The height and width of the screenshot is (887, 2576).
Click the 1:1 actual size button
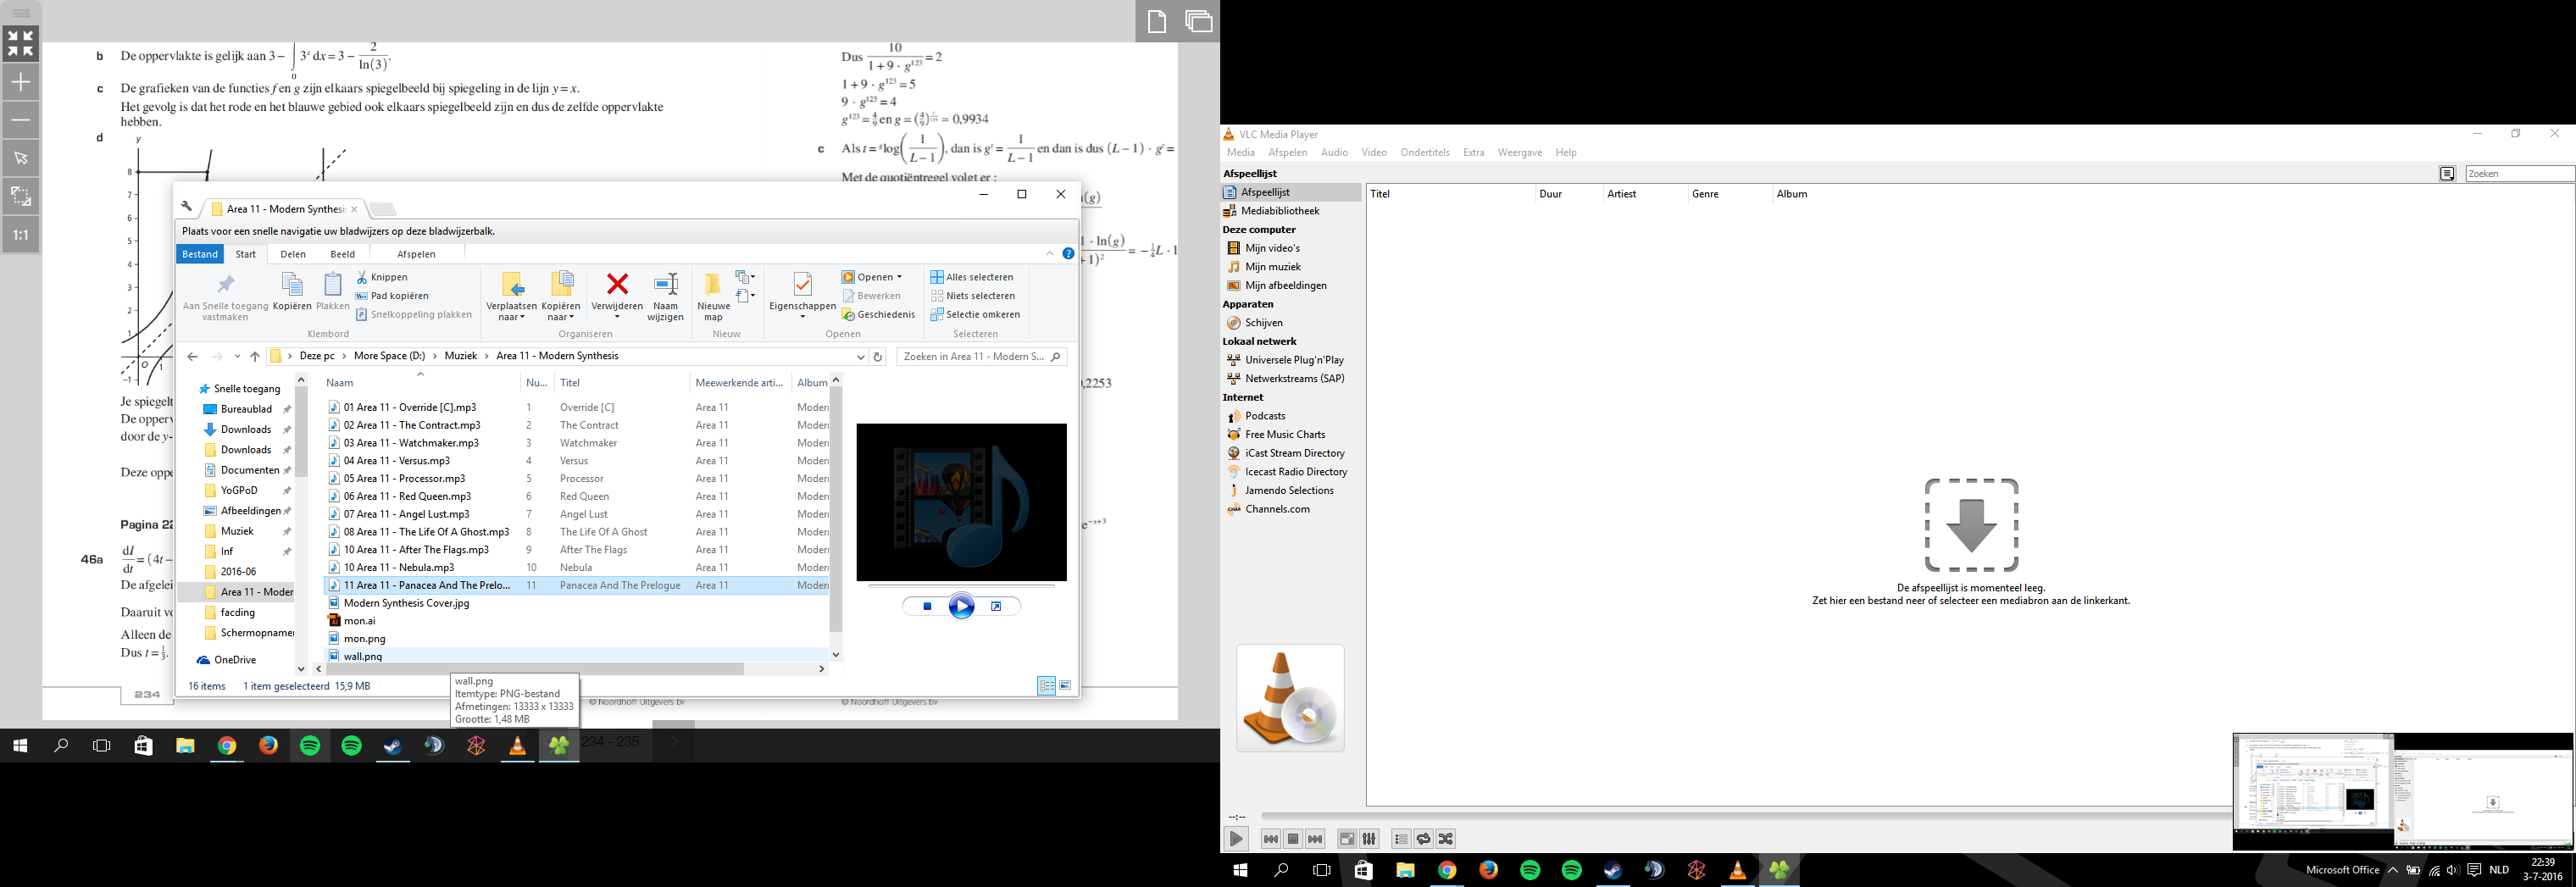[20, 235]
